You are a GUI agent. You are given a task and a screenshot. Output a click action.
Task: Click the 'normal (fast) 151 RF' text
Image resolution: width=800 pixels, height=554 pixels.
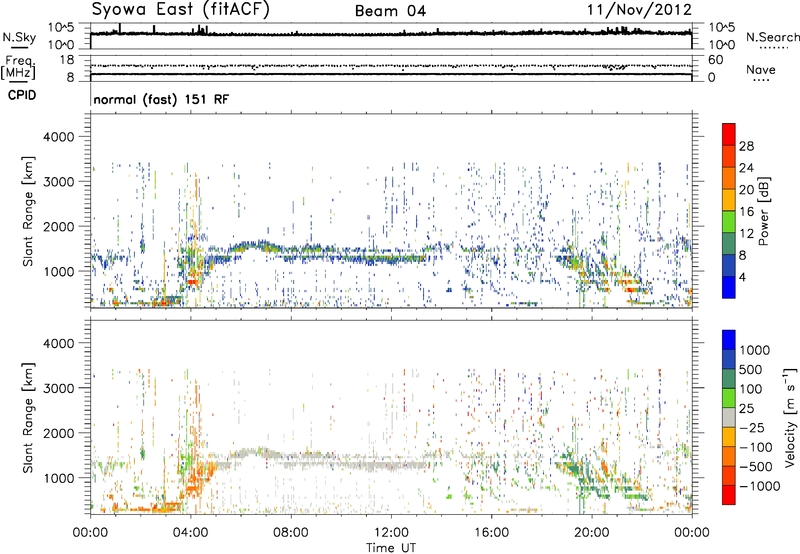[161, 99]
